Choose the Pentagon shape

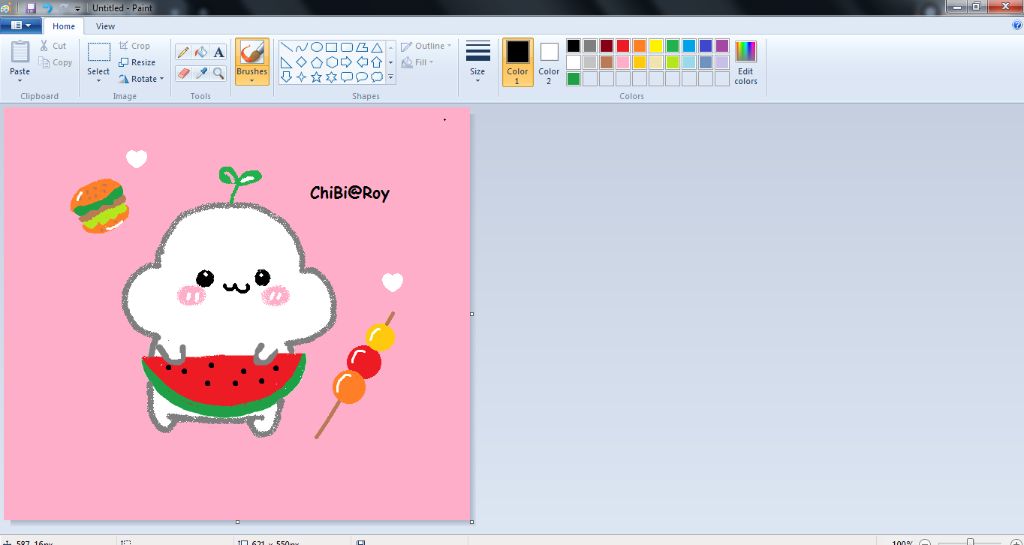coord(316,63)
